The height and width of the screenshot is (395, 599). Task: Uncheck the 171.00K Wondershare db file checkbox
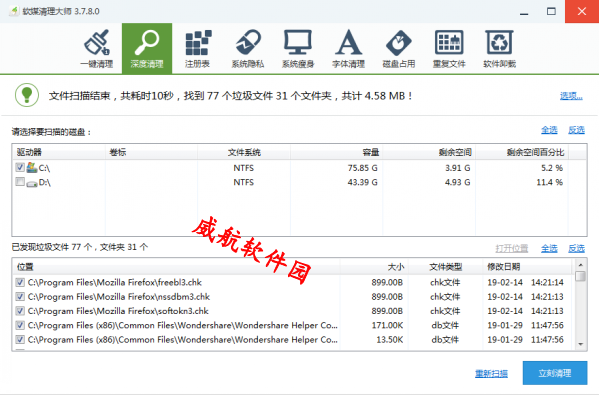coord(20,325)
